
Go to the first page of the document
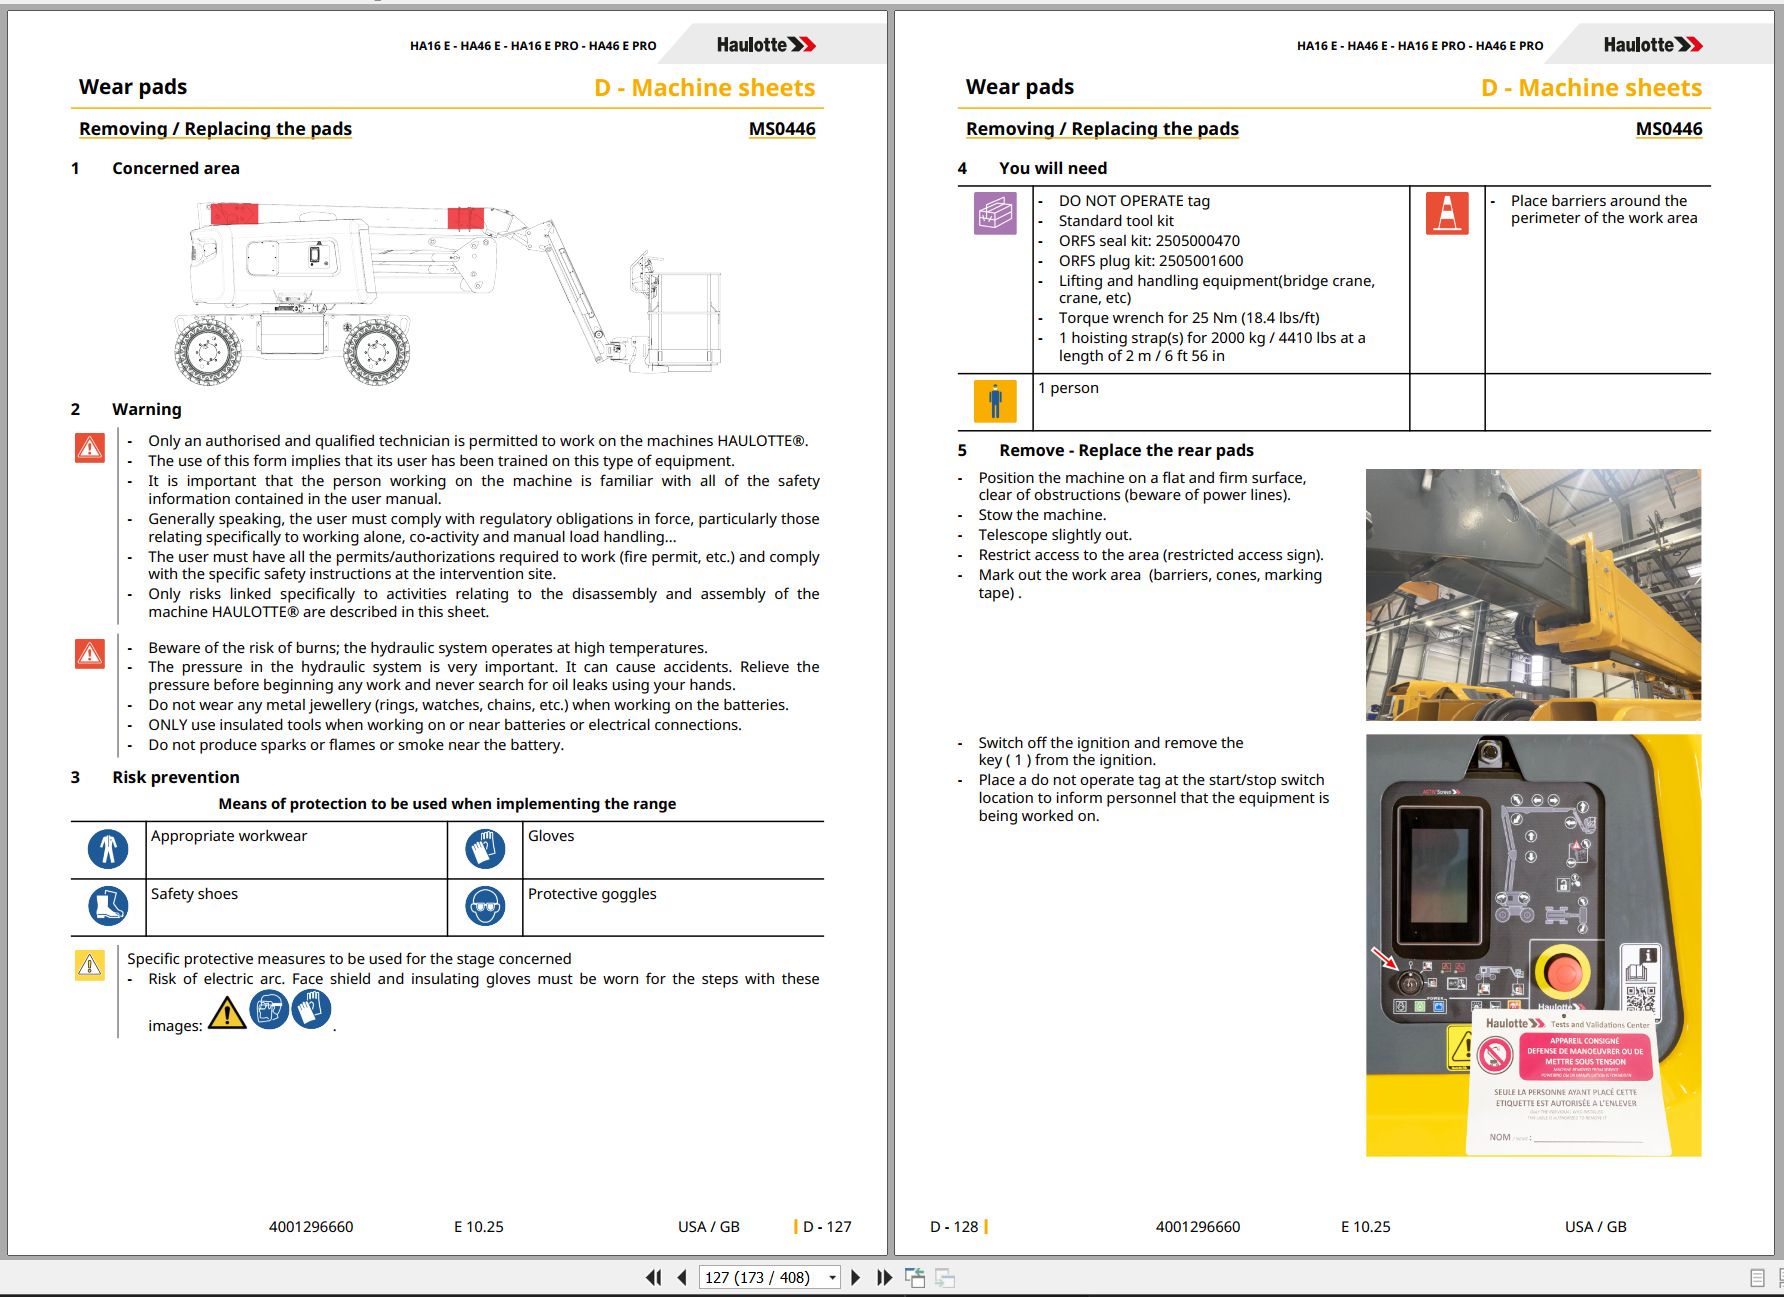tap(654, 1277)
